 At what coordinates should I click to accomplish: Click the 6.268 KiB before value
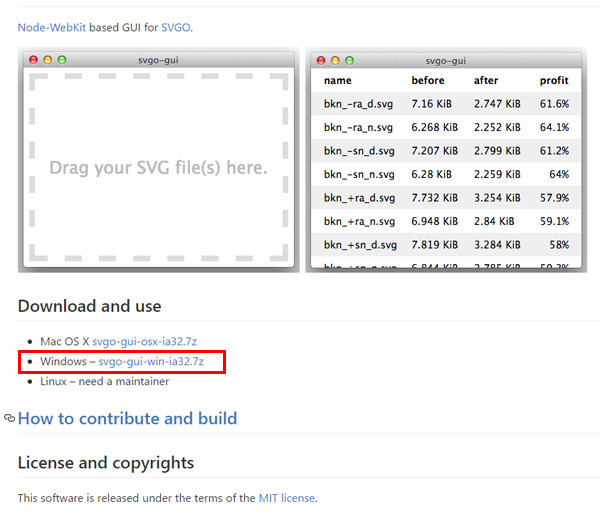tap(435, 127)
